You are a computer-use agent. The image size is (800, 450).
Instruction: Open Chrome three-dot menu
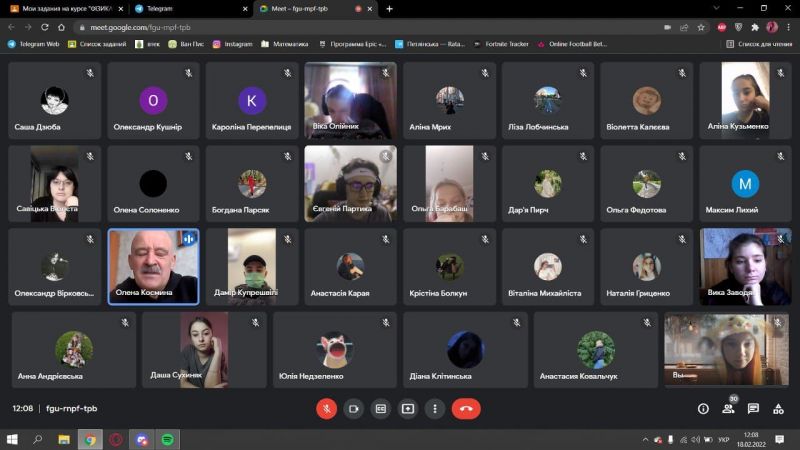click(x=788, y=28)
